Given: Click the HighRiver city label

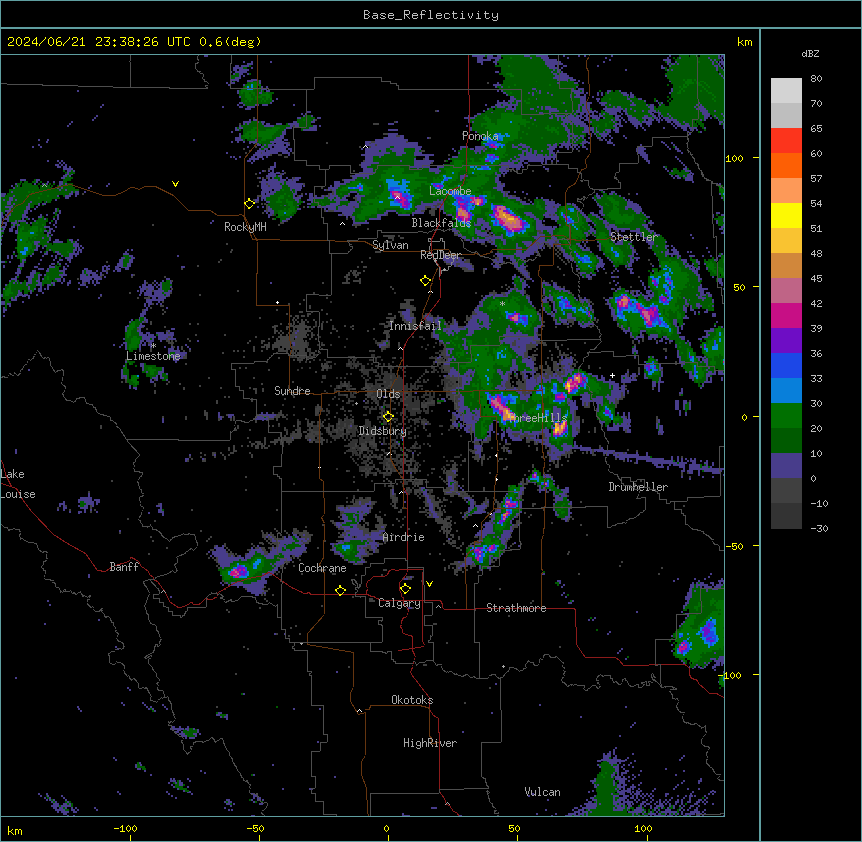Looking at the screenshot, I should pyautogui.click(x=430, y=743).
